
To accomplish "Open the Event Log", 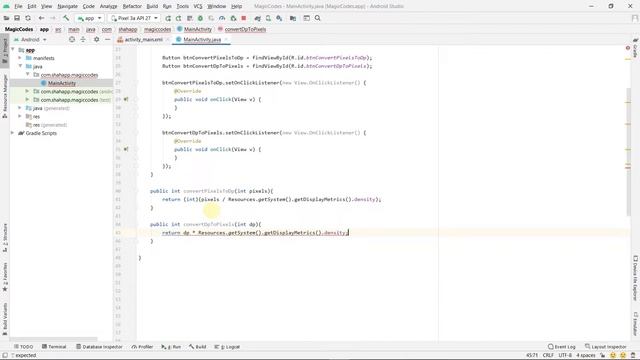I will (x=562, y=347).
